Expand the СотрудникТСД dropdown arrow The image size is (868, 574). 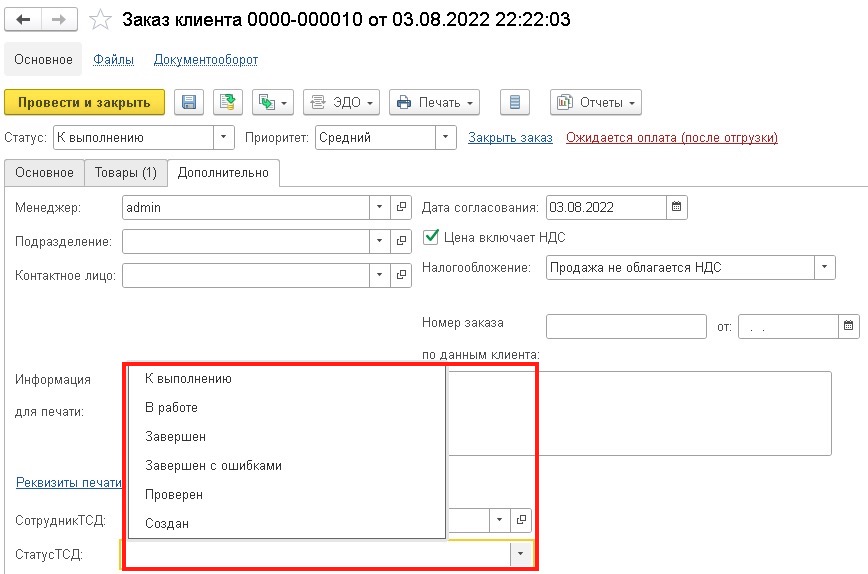tap(499, 520)
